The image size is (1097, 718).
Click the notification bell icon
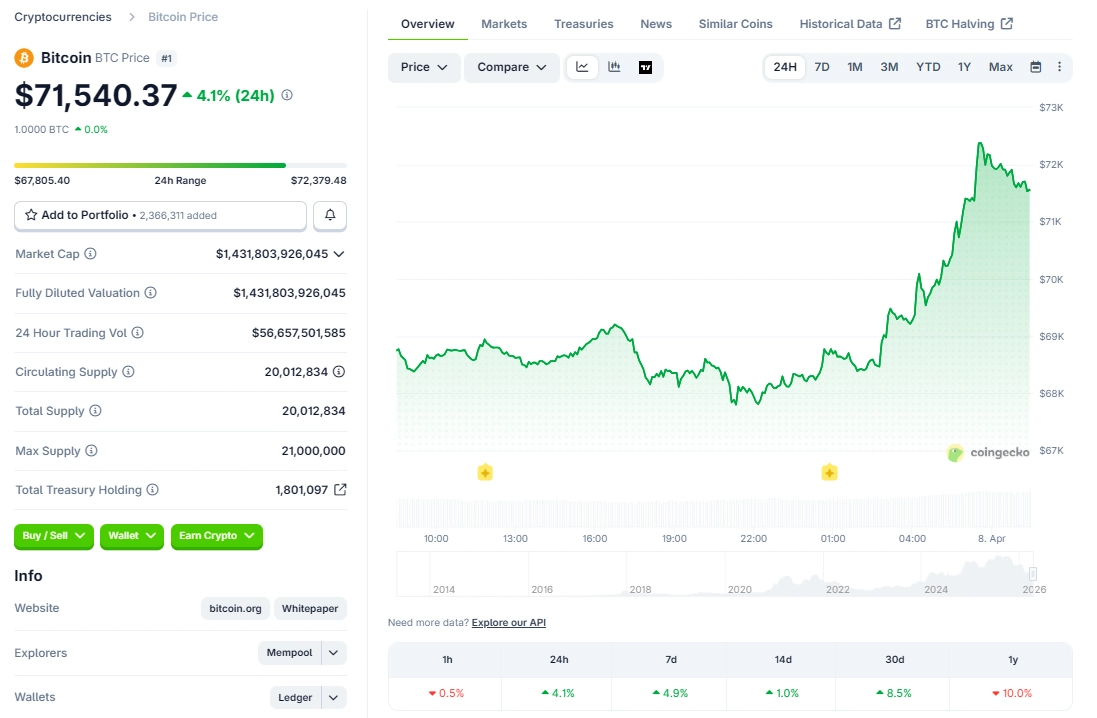(x=330, y=215)
